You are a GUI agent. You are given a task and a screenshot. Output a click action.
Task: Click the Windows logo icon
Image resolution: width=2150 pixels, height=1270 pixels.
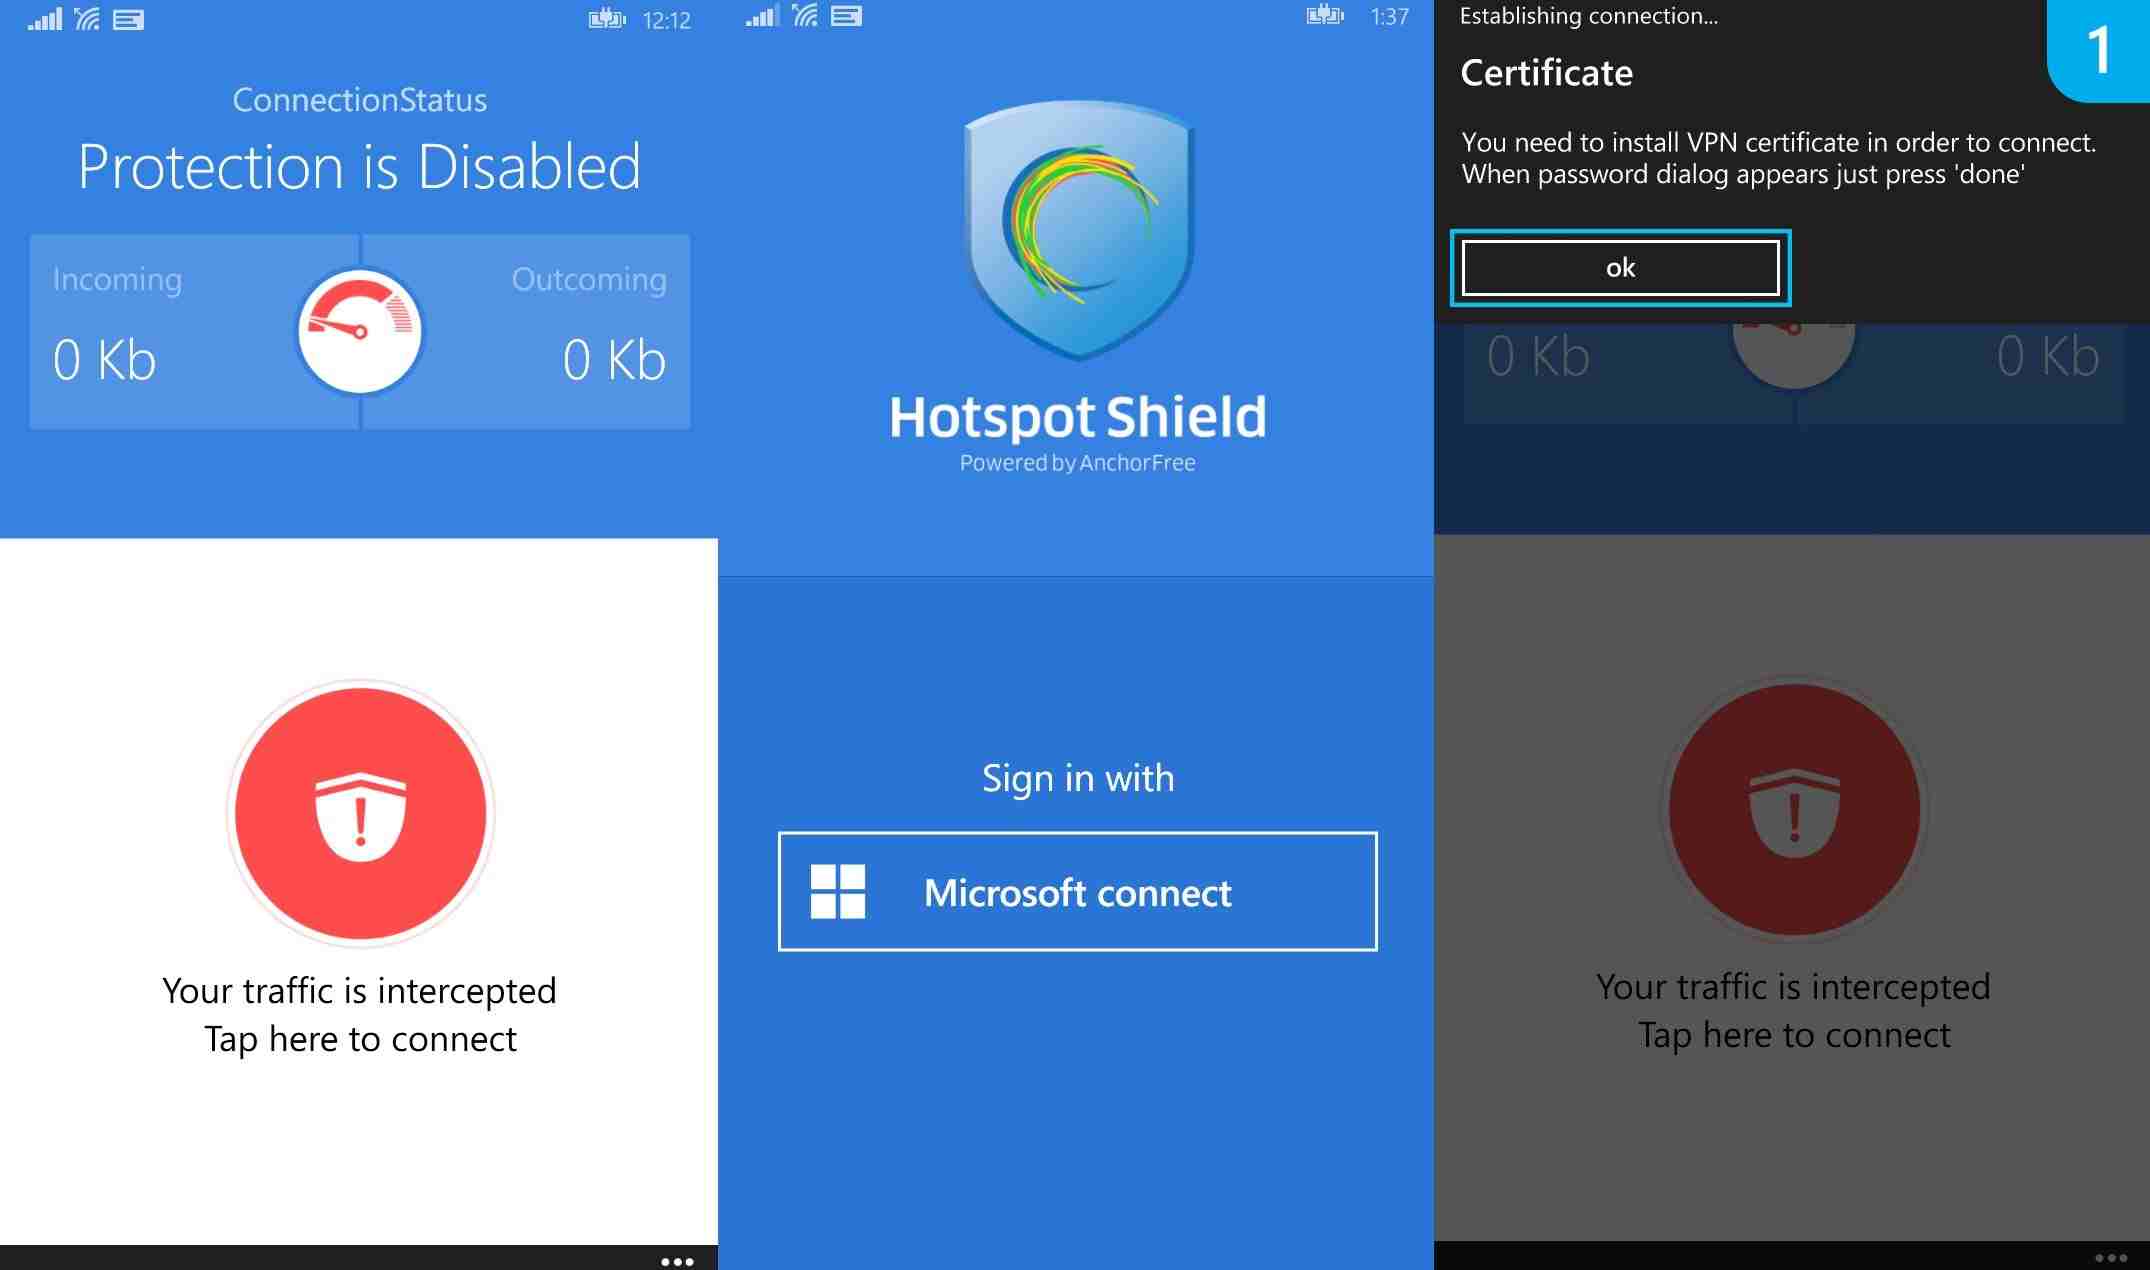coord(837,891)
